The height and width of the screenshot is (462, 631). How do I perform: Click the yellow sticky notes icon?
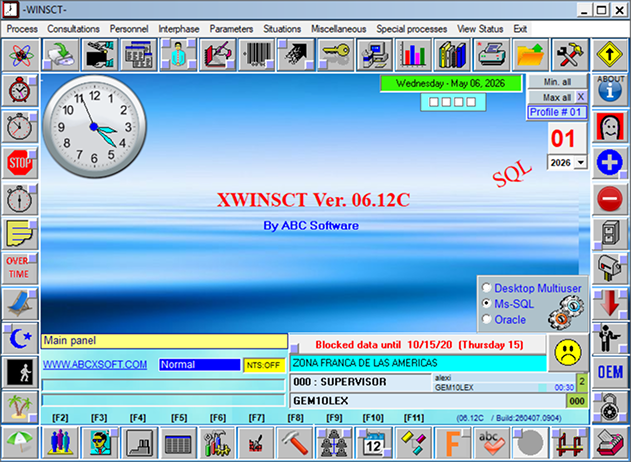pyautogui.click(x=20, y=234)
